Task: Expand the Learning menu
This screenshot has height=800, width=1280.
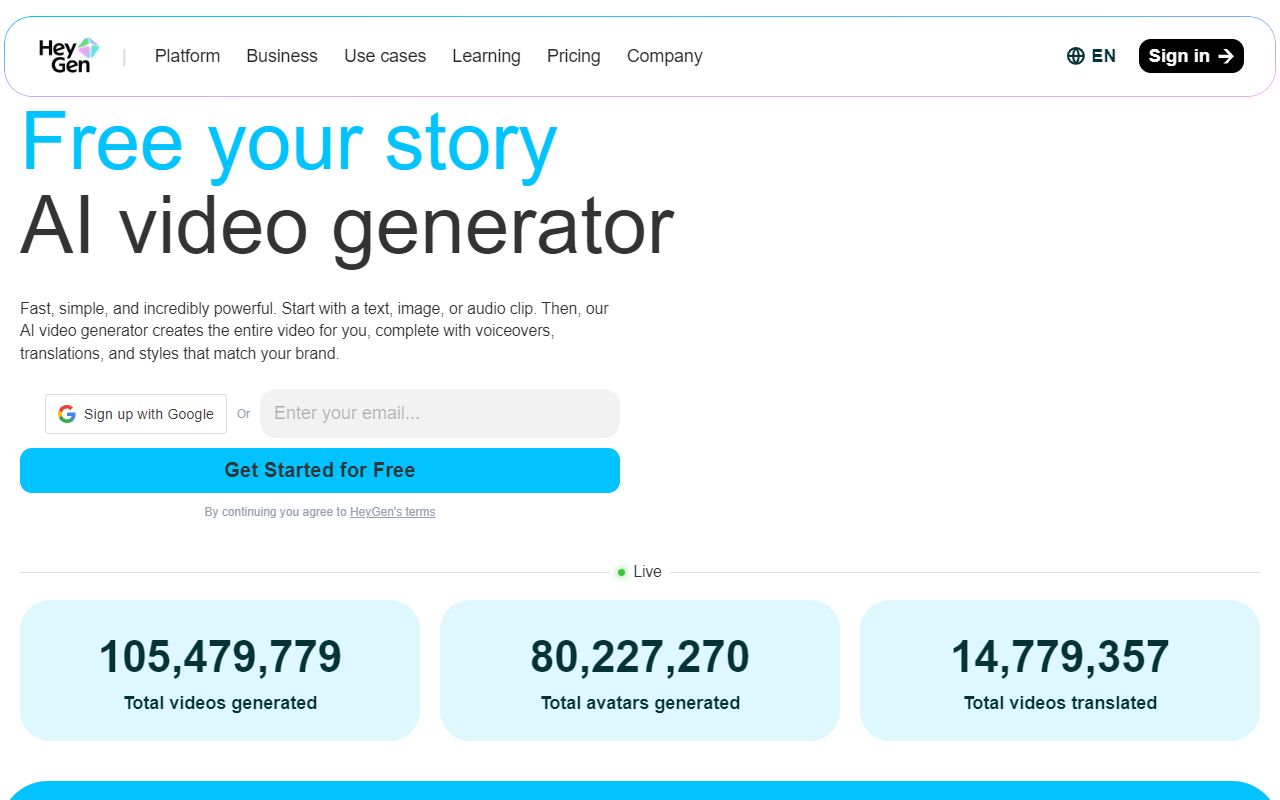Action: (486, 56)
